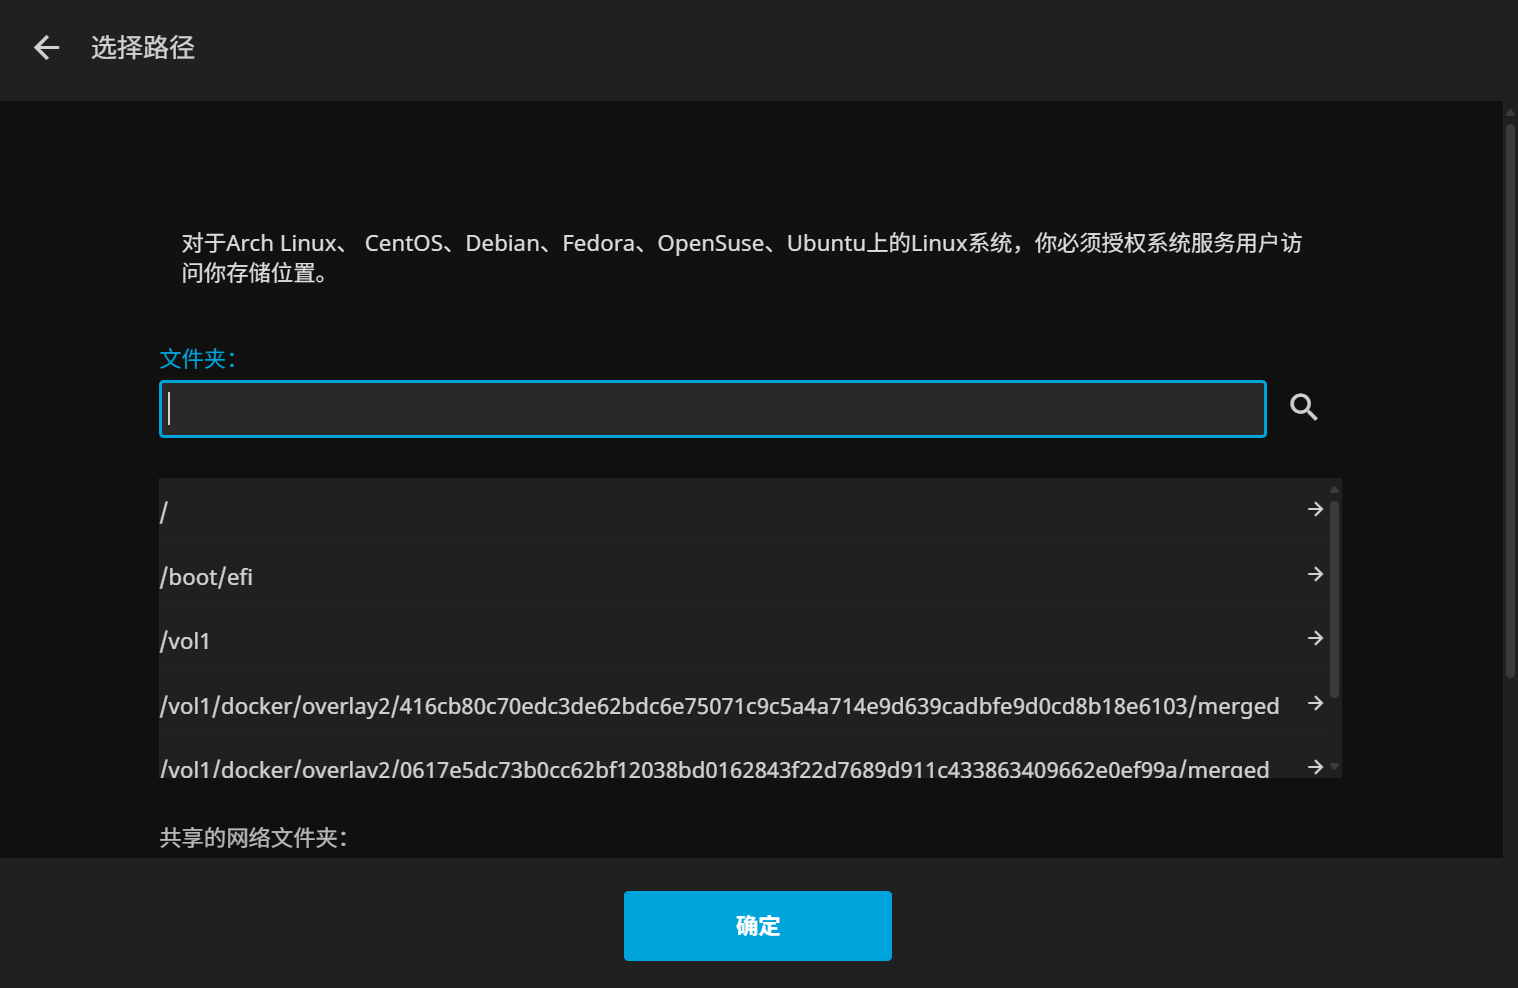Click the magnifier search icon beside folder field
This screenshot has width=1518, height=988.
pos(1303,407)
